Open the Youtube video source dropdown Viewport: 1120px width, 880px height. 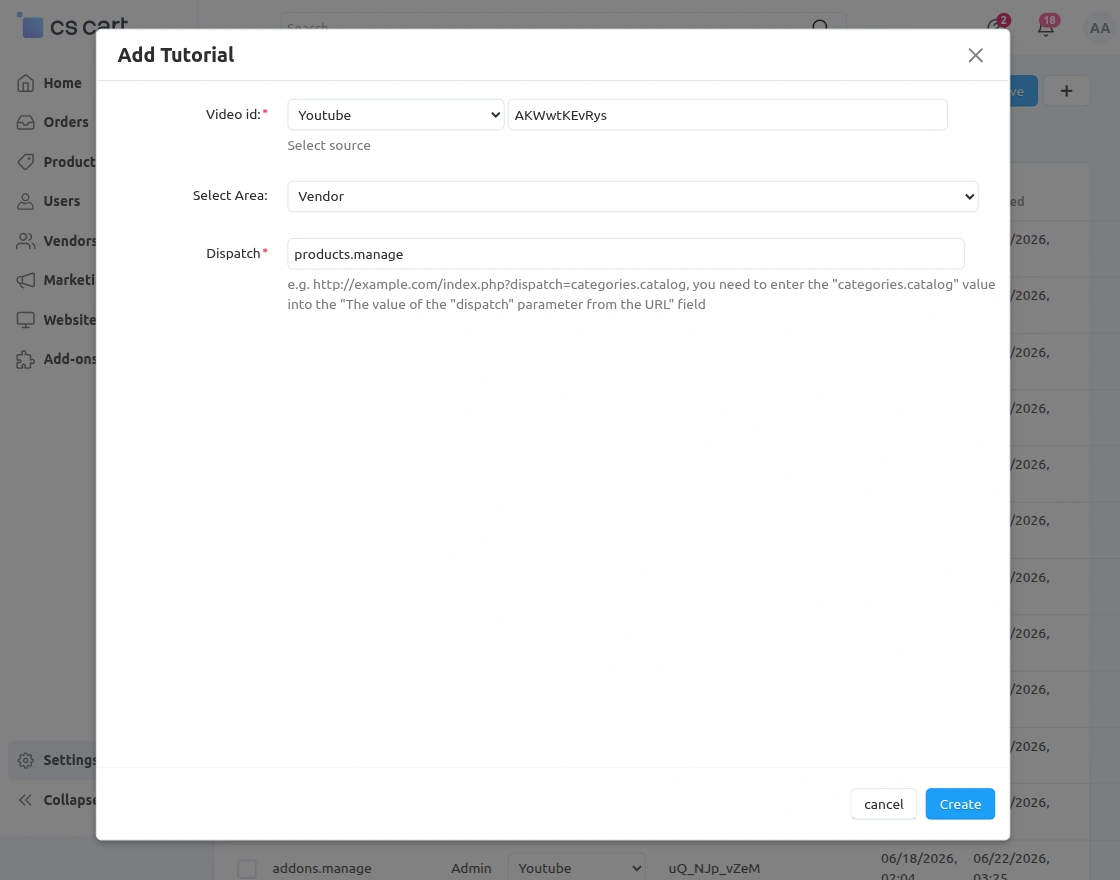396,115
